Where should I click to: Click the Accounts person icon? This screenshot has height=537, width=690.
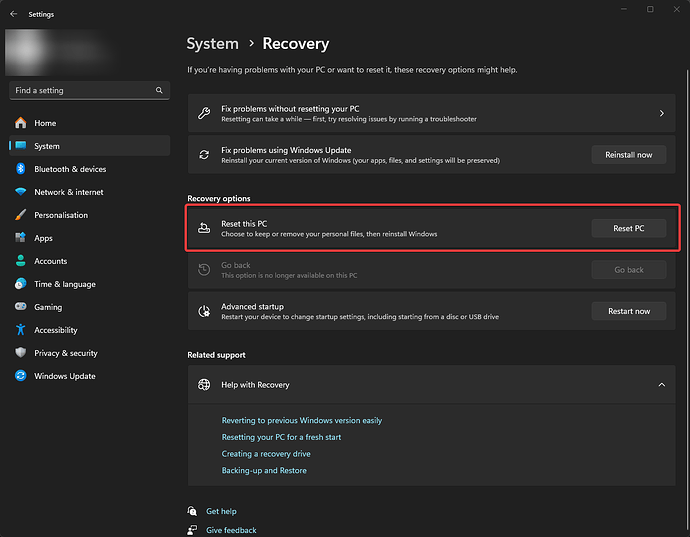tap(21, 261)
